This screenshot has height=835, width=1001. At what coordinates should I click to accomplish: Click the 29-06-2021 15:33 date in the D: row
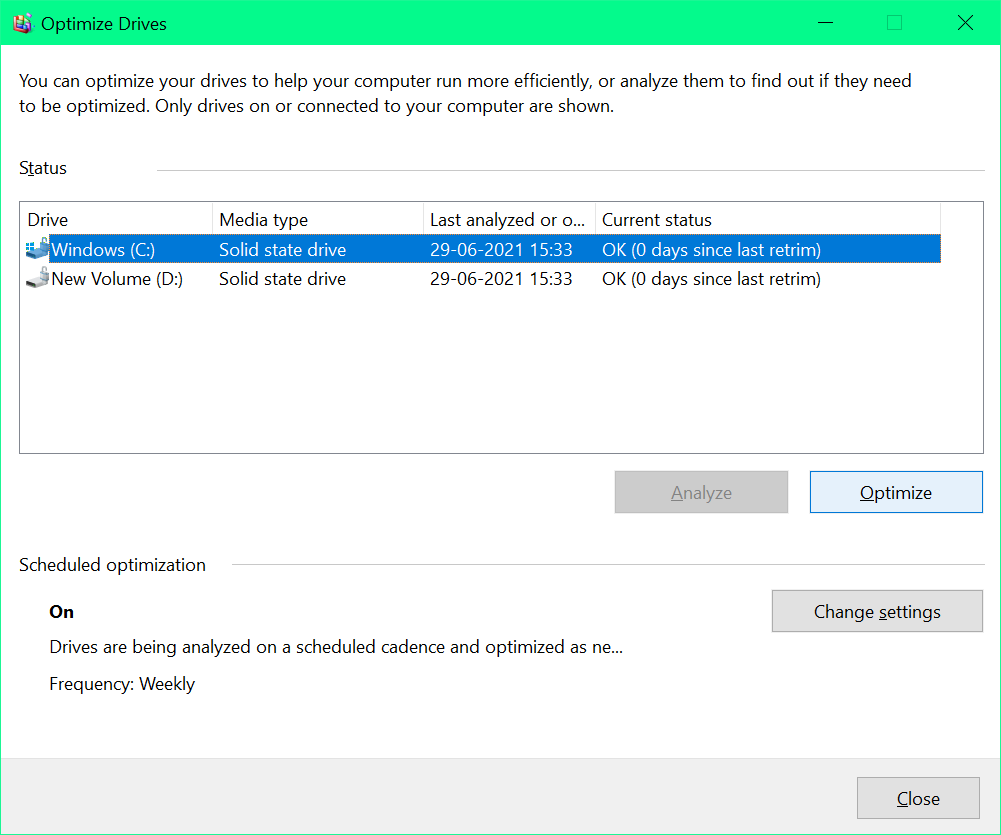click(x=501, y=279)
